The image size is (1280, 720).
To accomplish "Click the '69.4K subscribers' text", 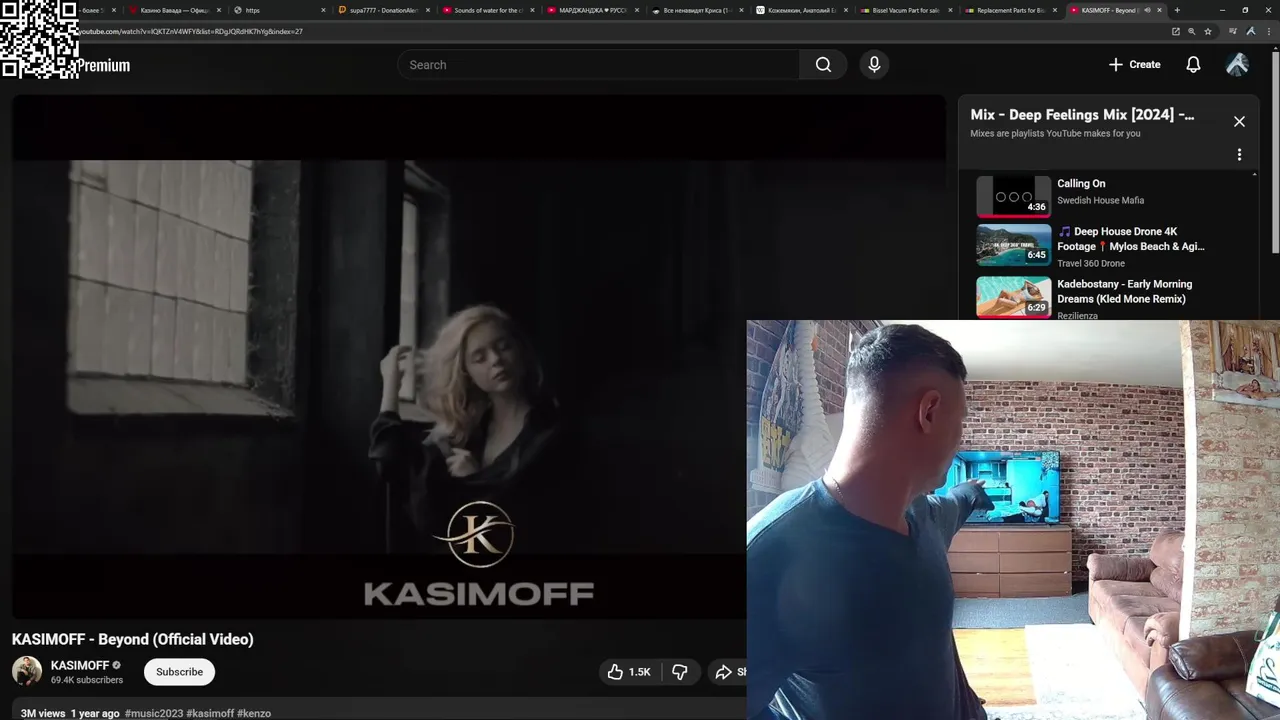I will pos(87,680).
